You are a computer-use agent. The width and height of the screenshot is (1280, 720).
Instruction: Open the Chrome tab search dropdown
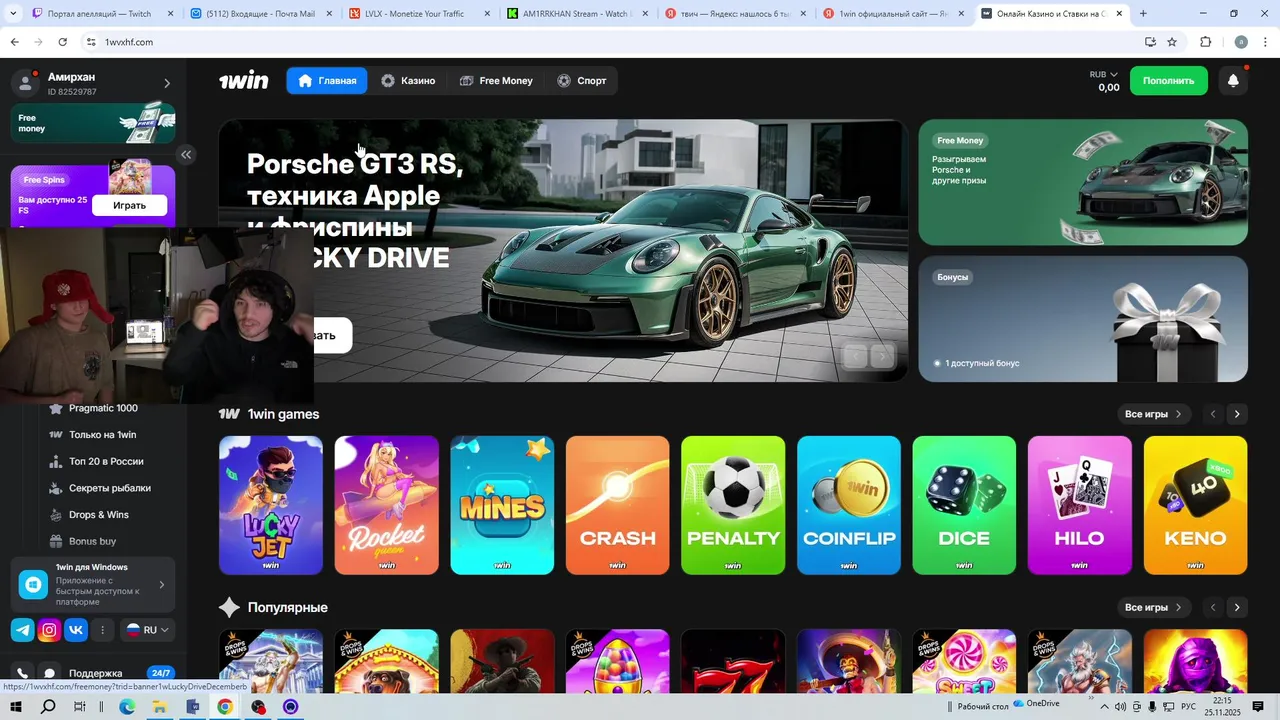point(13,14)
